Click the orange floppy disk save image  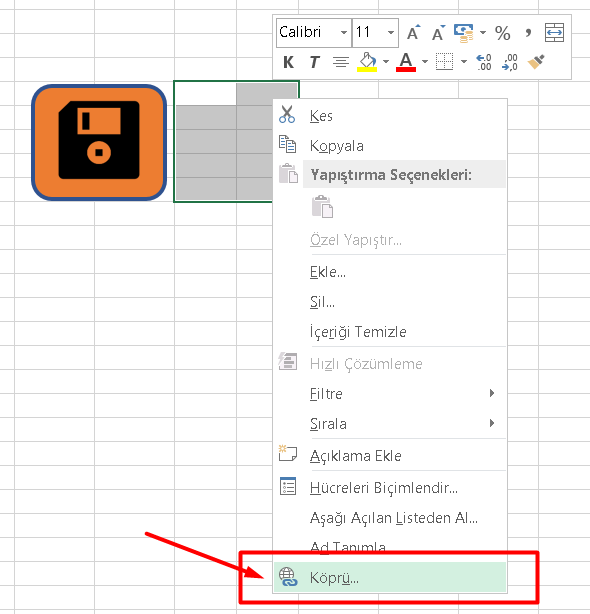coord(99,143)
